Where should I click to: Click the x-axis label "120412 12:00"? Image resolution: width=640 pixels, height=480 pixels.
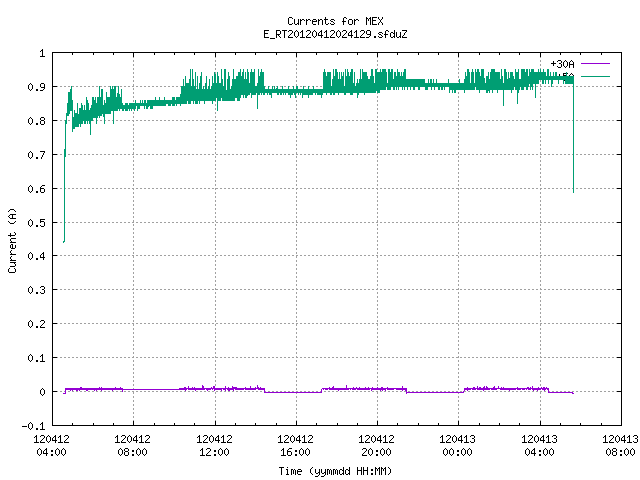pos(214,445)
